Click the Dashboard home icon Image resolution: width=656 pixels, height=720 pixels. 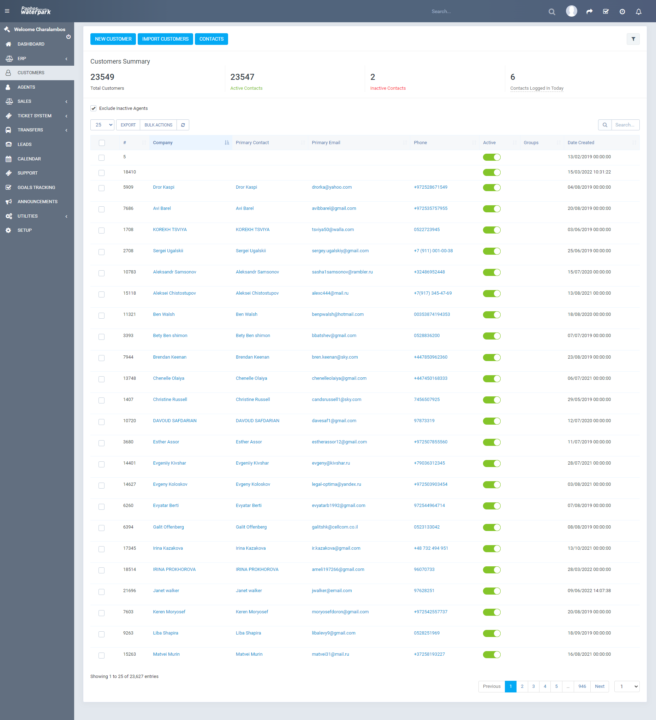(x=8, y=44)
